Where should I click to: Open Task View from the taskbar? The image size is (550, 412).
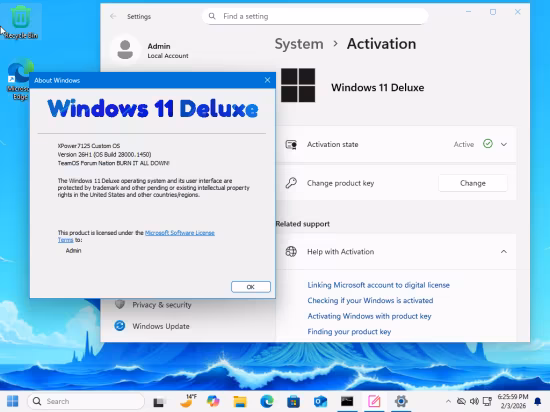pyautogui.click(x=160, y=401)
